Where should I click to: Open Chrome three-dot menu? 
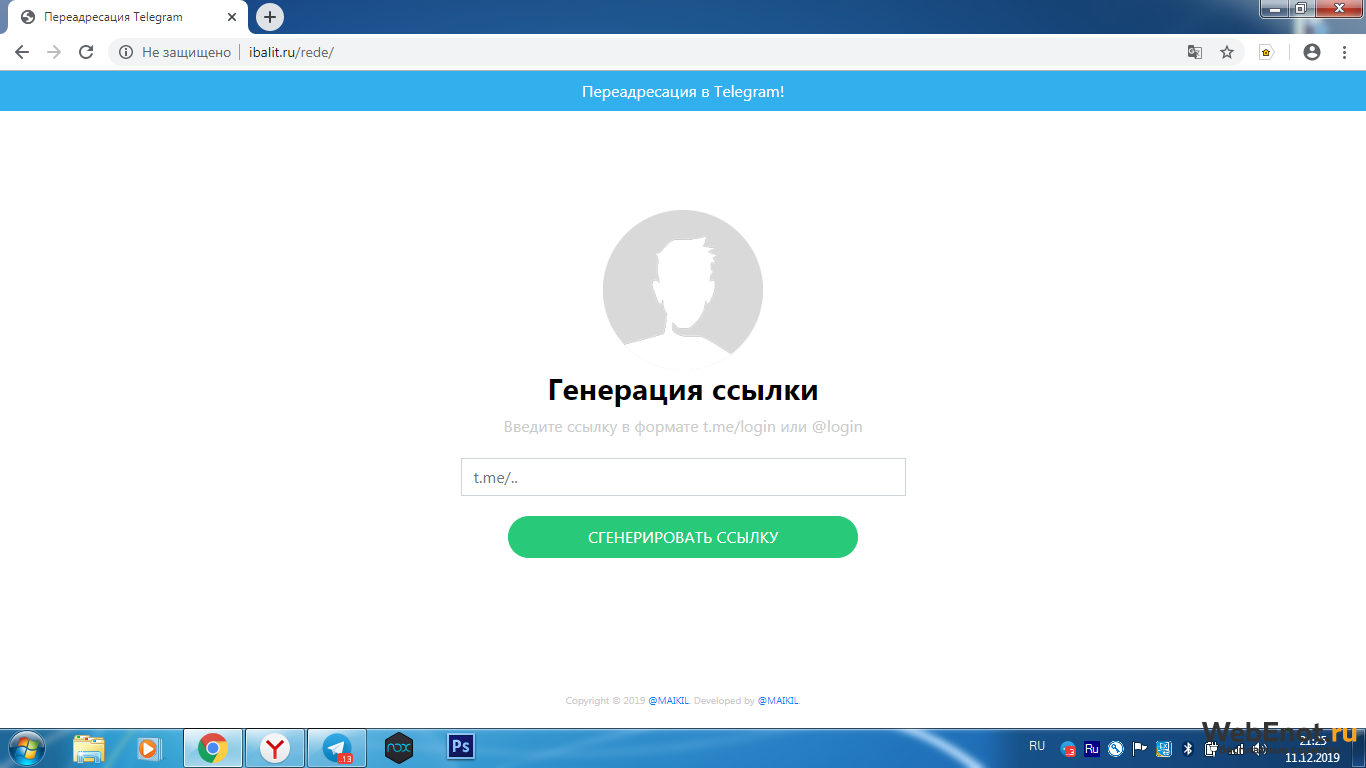[1342, 52]
